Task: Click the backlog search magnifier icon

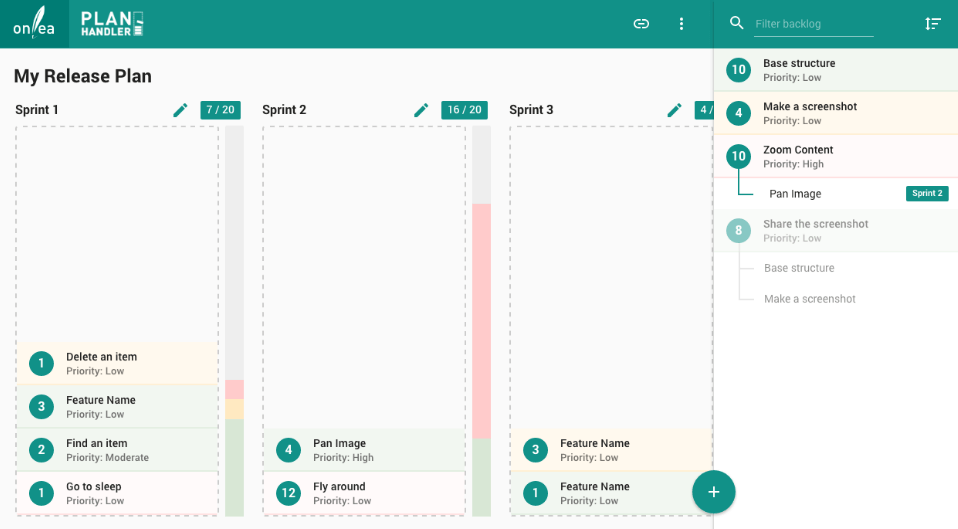Action: (x=737, y=23)
